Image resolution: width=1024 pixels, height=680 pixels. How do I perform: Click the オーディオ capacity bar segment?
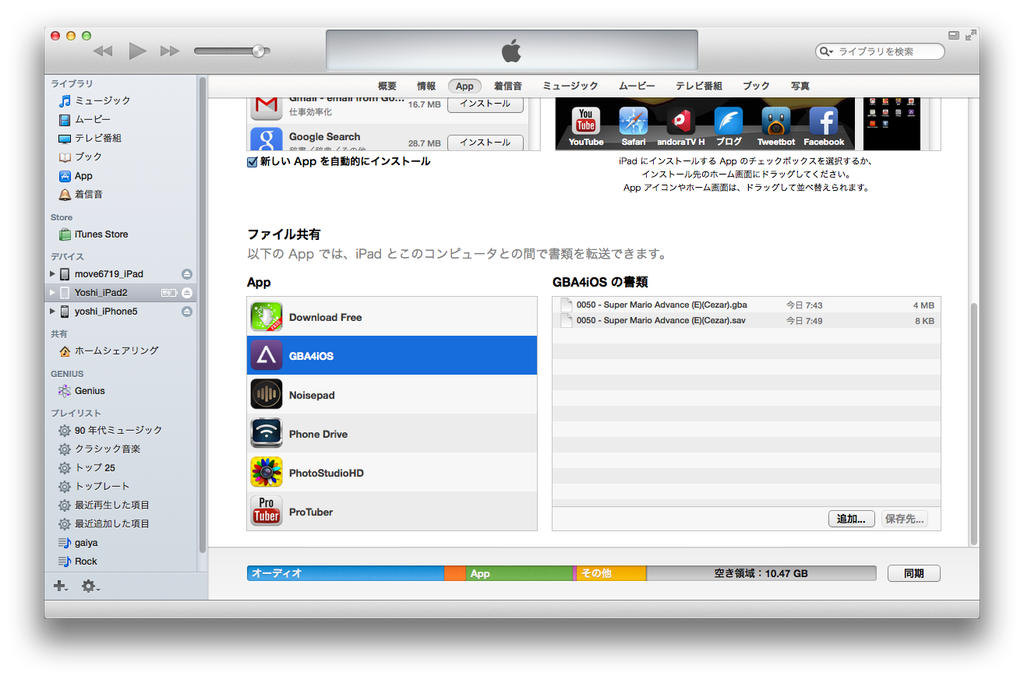(345, 574)
